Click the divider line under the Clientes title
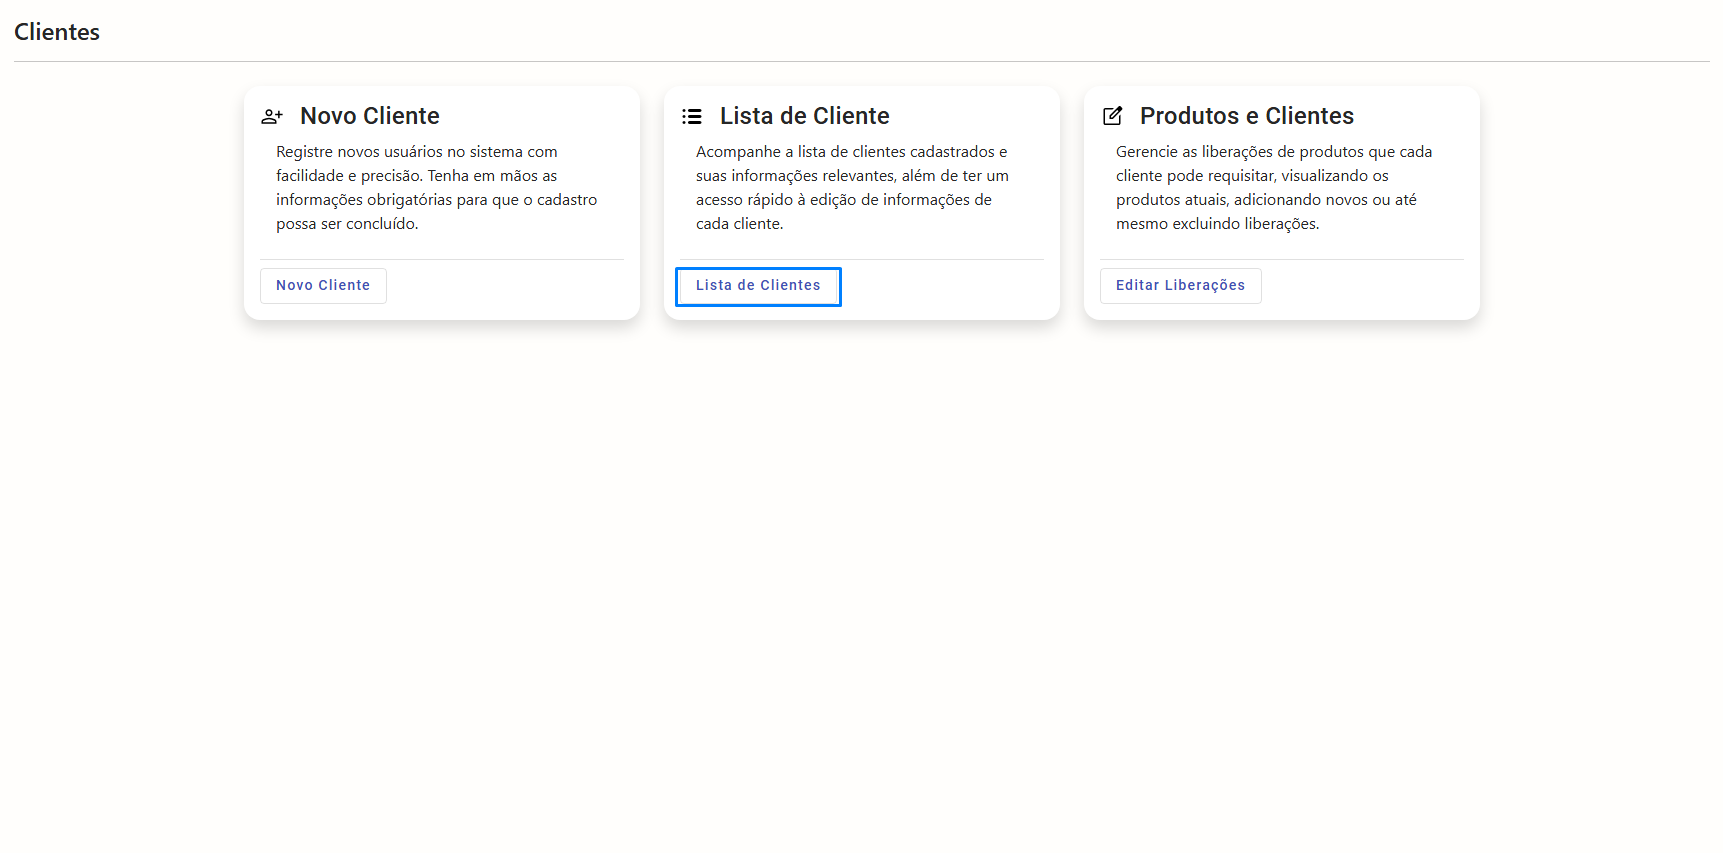Image resolution: width=1723 pixels, height=853 pixels. tap(861, 62)
